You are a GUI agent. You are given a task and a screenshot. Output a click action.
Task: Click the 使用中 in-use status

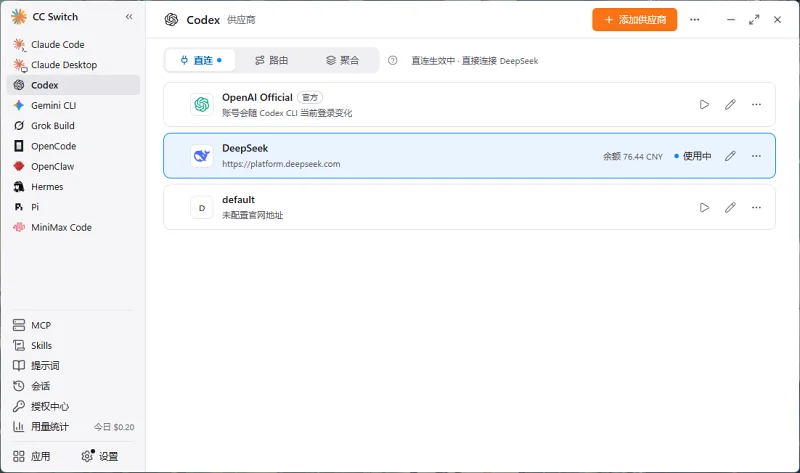click(692, 156)
